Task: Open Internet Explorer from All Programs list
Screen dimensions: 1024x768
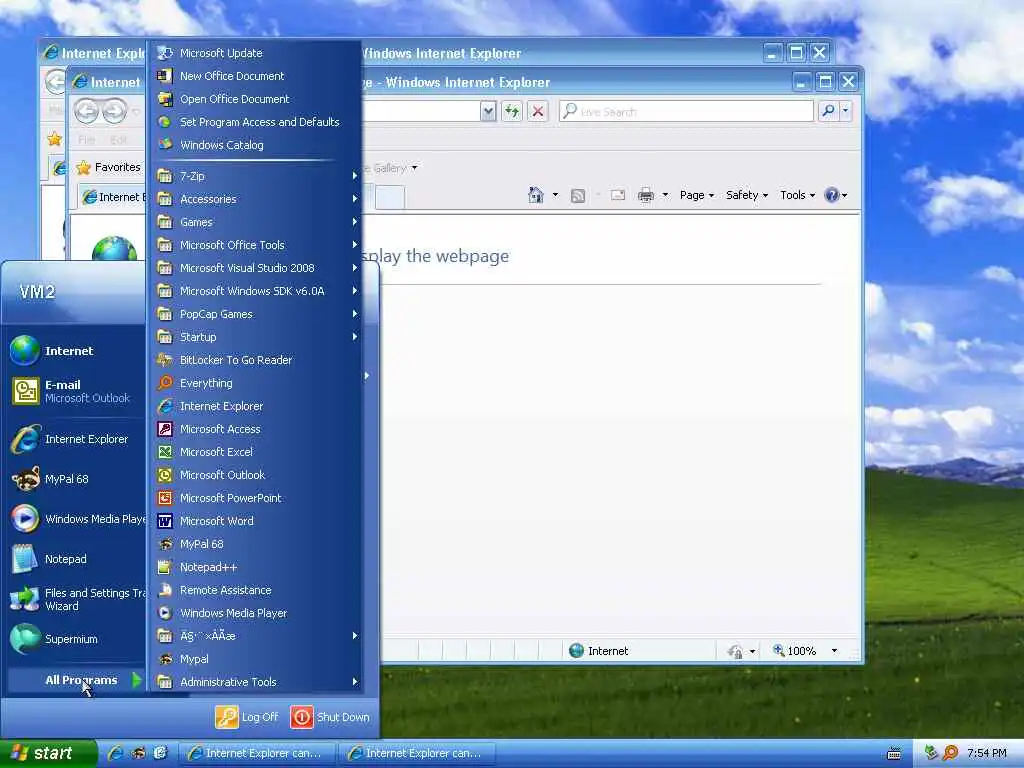Action: (255, 406)
